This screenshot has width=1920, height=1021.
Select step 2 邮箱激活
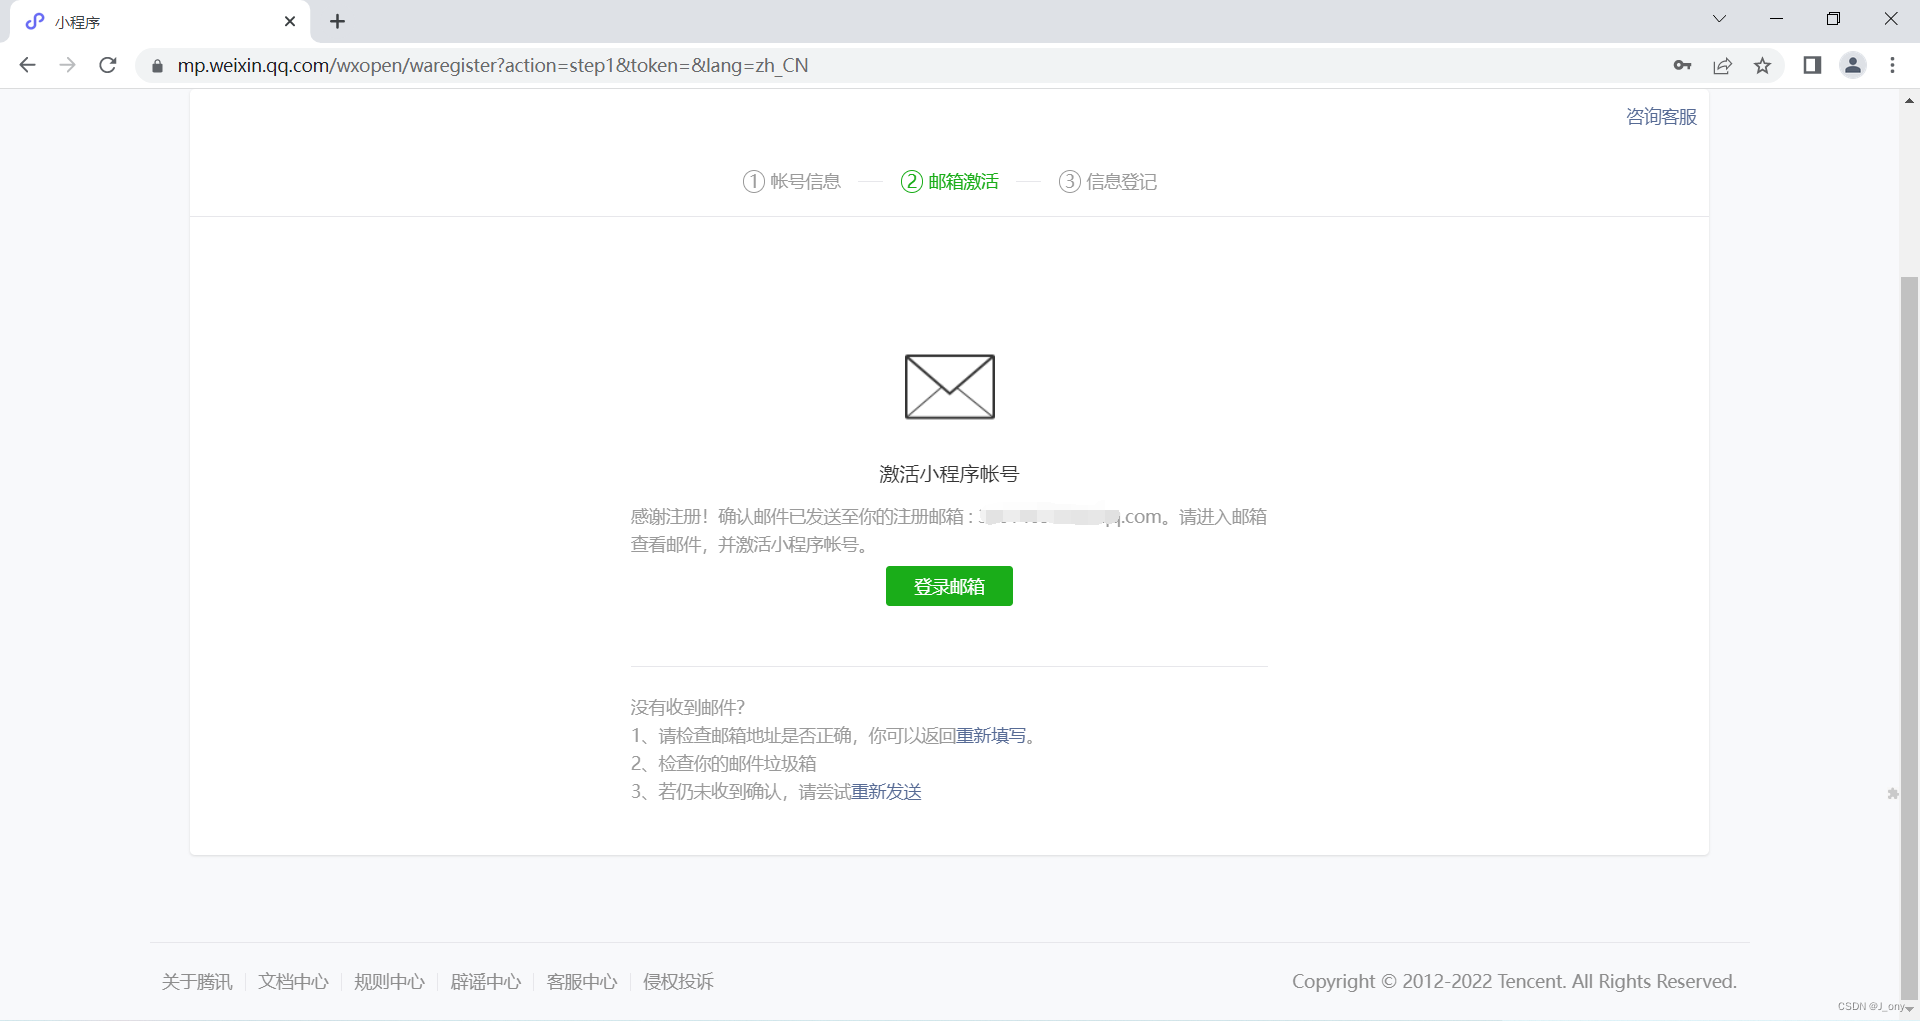point(950,181)
